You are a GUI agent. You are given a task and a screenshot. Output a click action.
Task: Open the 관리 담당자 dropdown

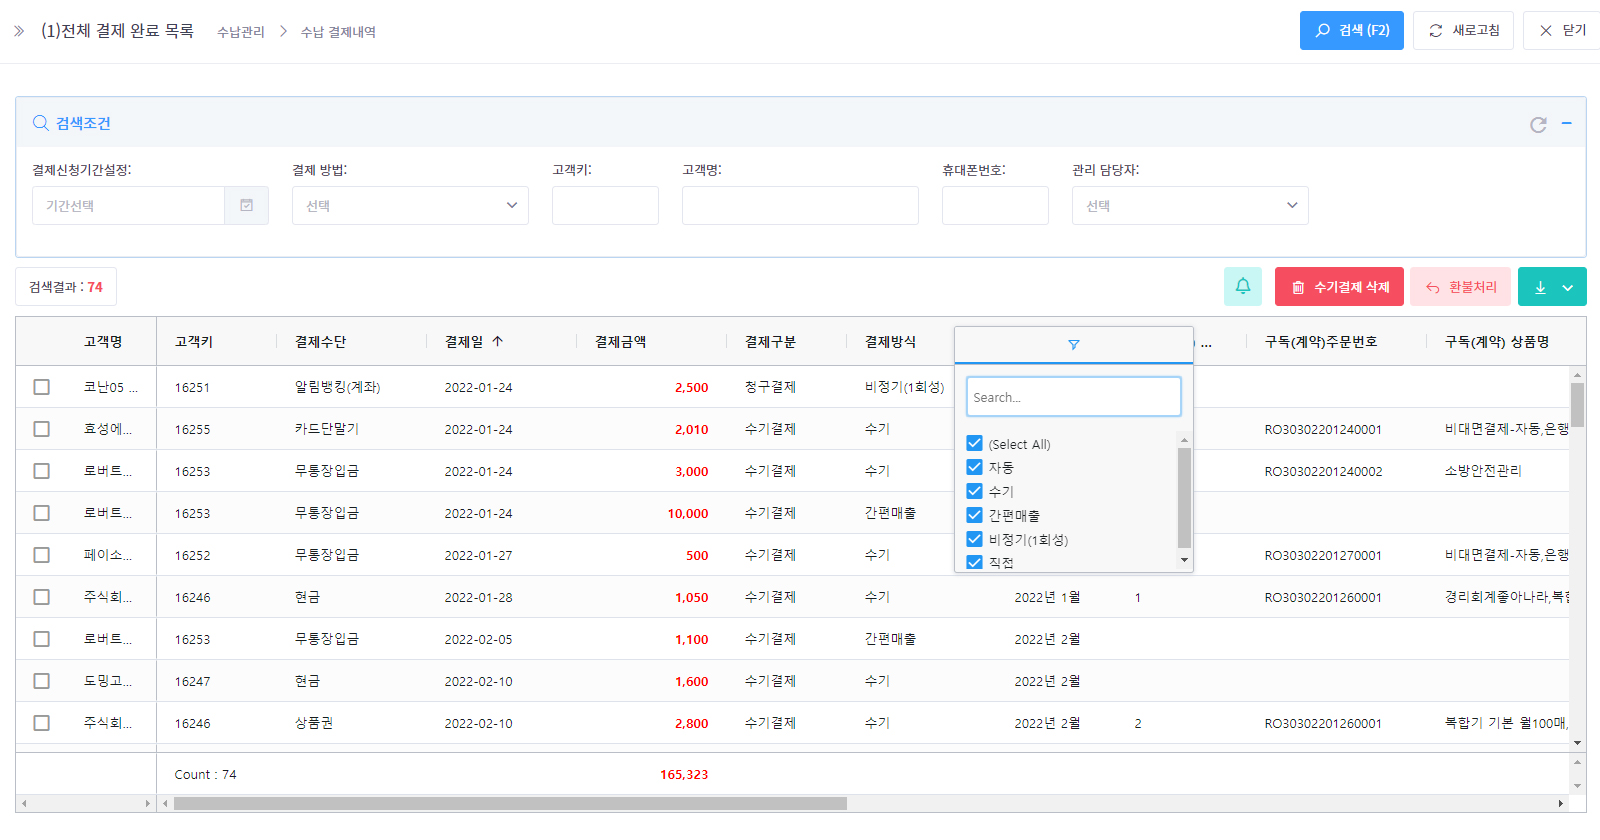(x=1189, y=206)
